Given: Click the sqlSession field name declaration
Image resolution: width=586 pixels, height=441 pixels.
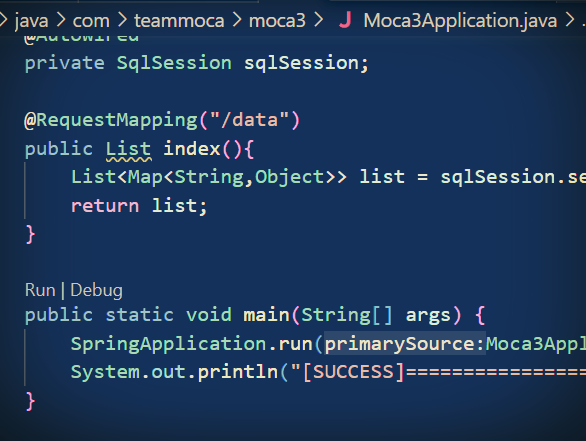Looking at the screenshot, I should pyautogui.click(x=302, y=63).
